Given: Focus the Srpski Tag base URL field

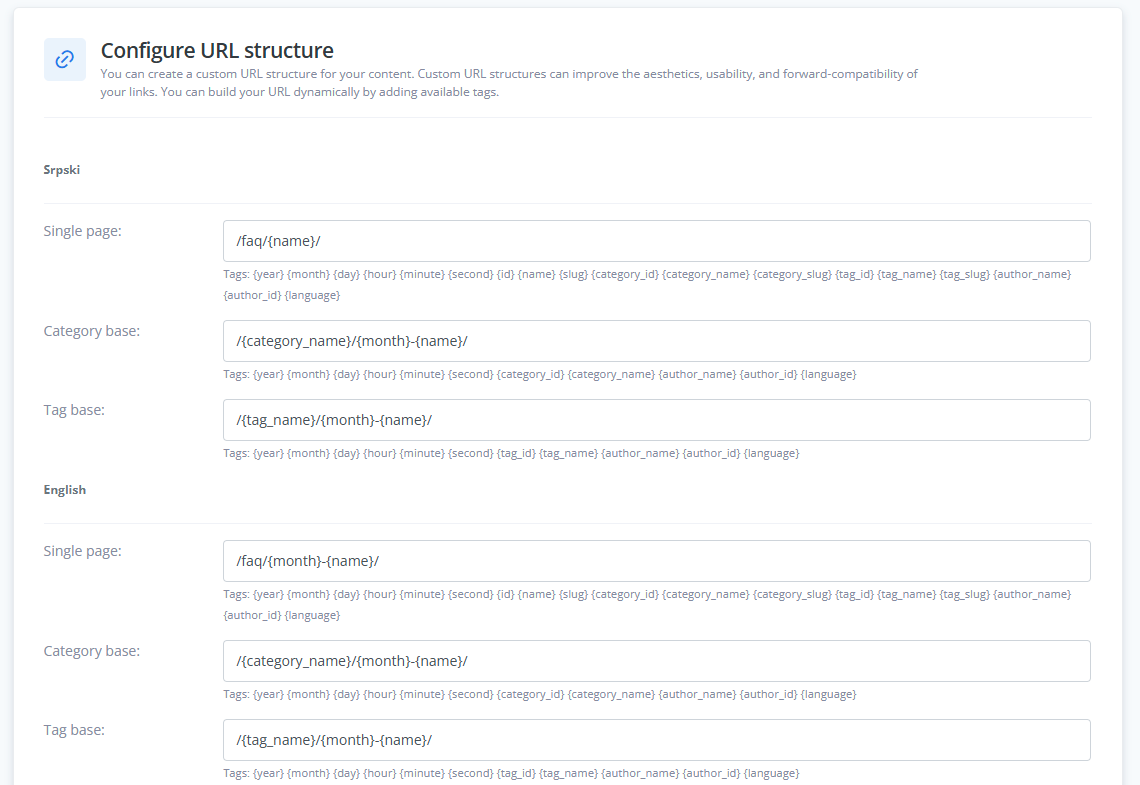Looking at the screenshot, I should pos(657,420).
